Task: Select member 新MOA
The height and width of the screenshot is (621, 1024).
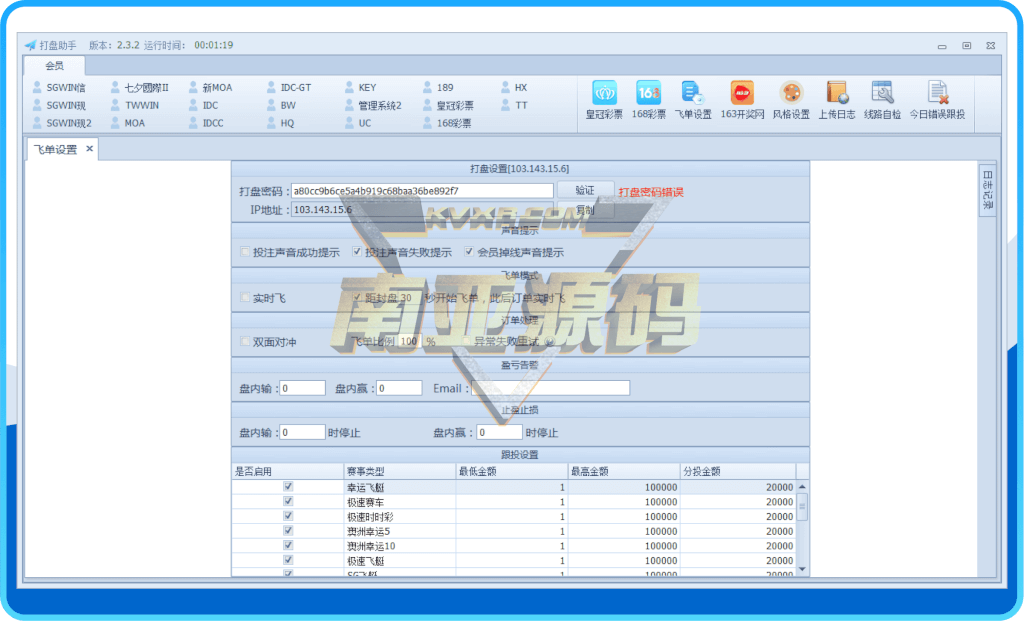Action: coord(210,88)
